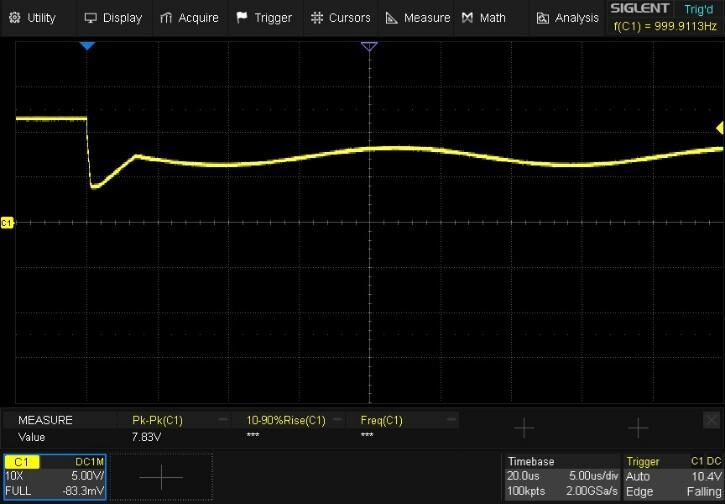Viewport: 725px width, 504px height.
Task: Click the 10-90%Rise(C1) measurement label
Action: [286, 420]
